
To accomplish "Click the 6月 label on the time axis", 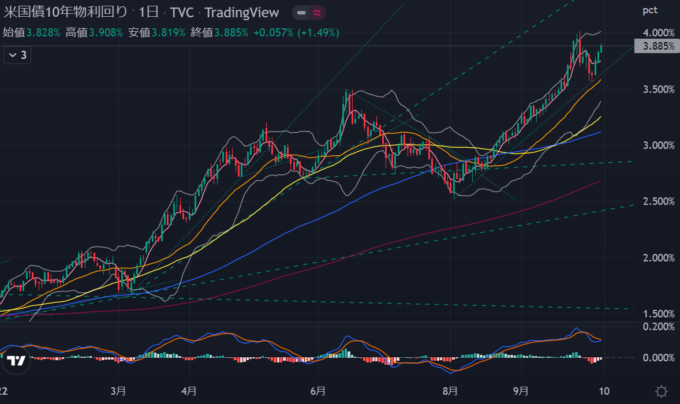I will pyautogui.click(x=320, y=390).
